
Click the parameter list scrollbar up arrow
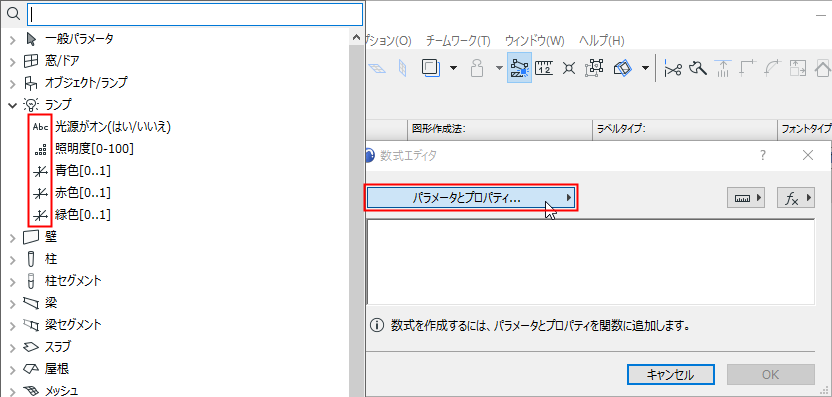point(356,38)
